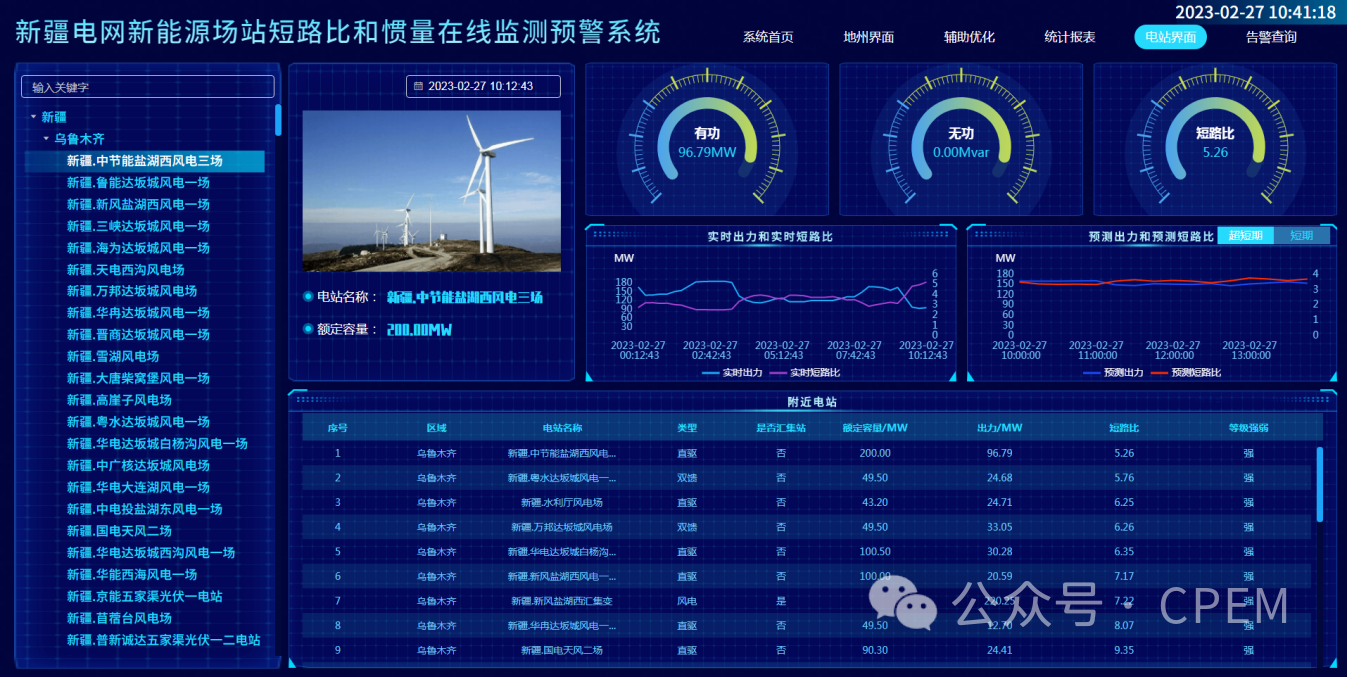Select 新疆.国电天风二场 in the tree
This screenshot has width=1347, height=677.
119,531
